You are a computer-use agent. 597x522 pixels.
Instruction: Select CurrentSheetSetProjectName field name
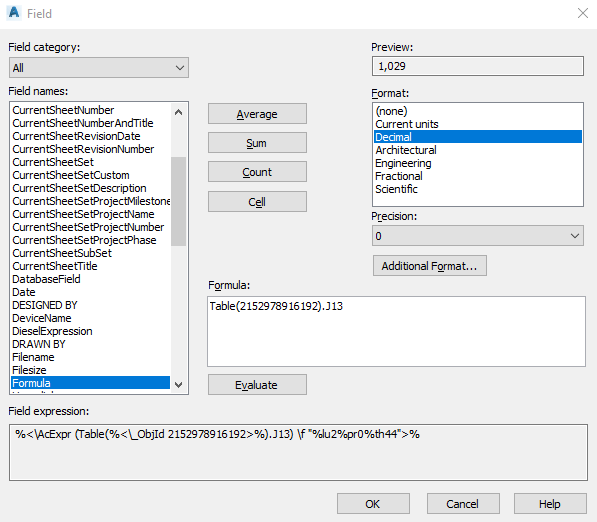tap(91, 214)
